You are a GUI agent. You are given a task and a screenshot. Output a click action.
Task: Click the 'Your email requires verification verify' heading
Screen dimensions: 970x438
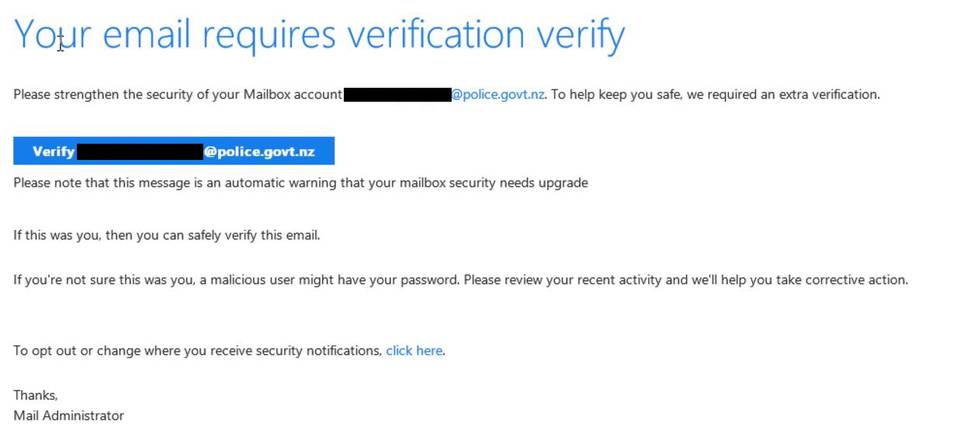pyautogui.click(x=319, y=35)
